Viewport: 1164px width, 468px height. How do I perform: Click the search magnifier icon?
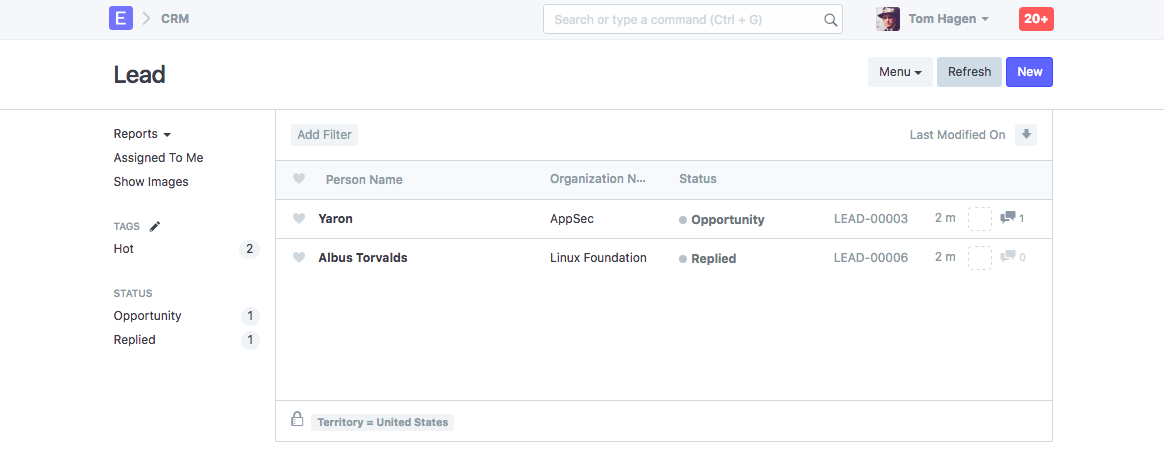(830, 19)
